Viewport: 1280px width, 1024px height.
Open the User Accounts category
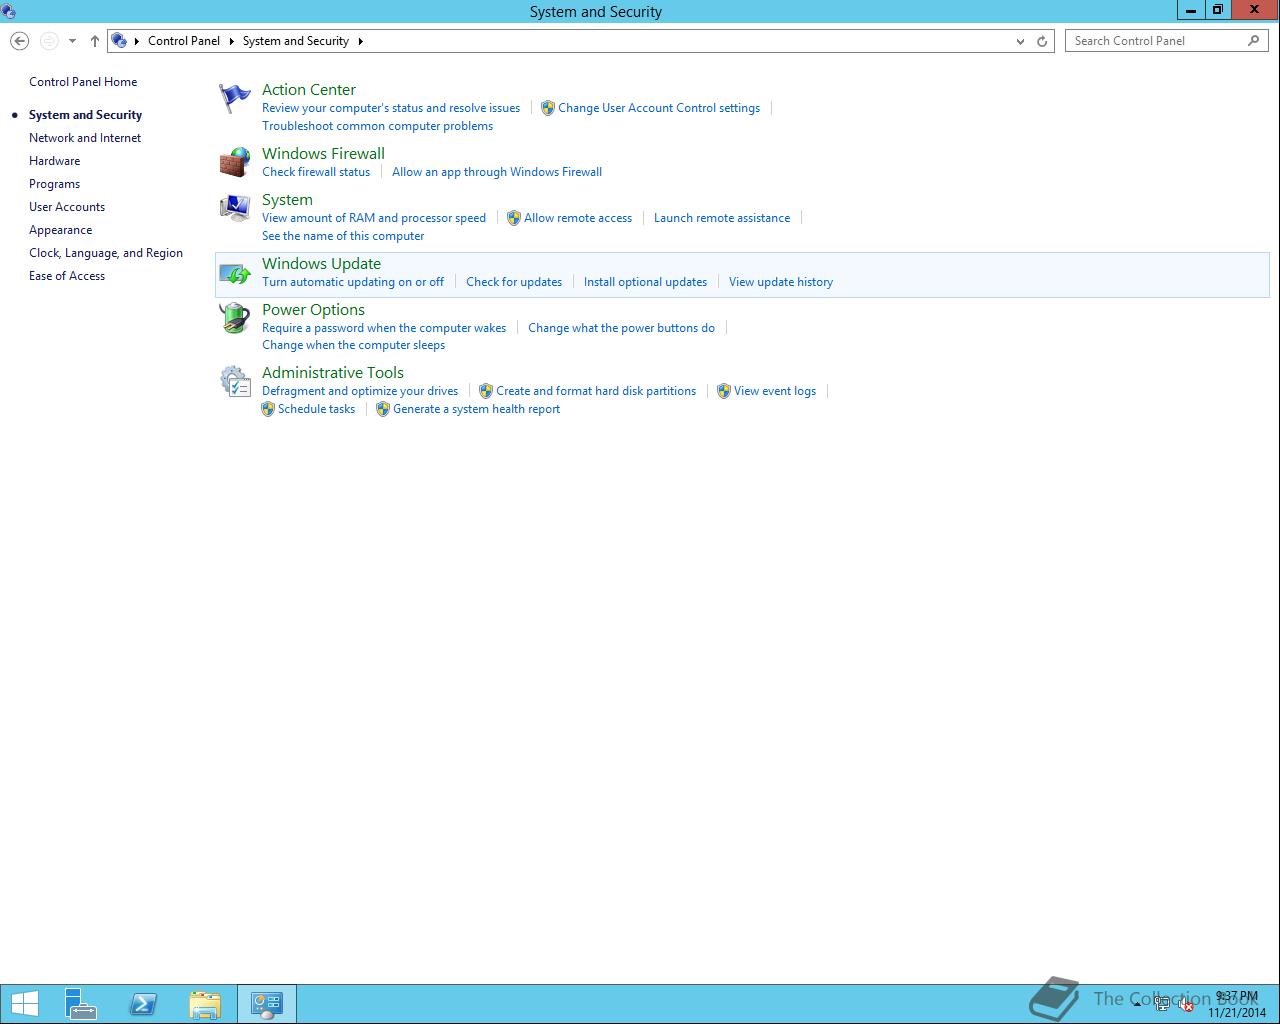tap(67, 207)
